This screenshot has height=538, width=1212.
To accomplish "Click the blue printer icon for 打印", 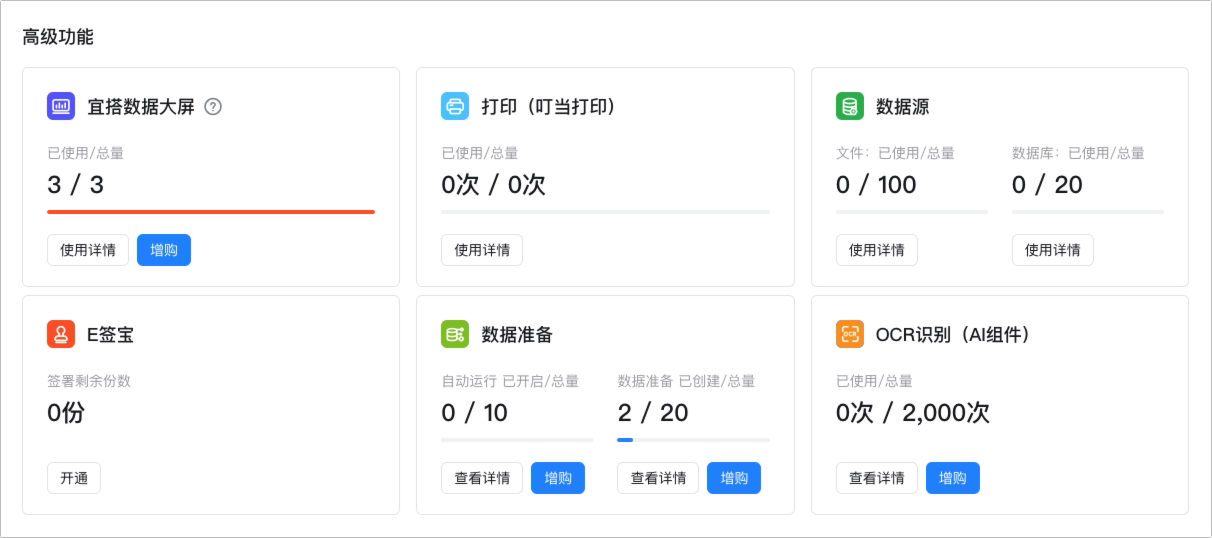I will [x=455, y=106].
